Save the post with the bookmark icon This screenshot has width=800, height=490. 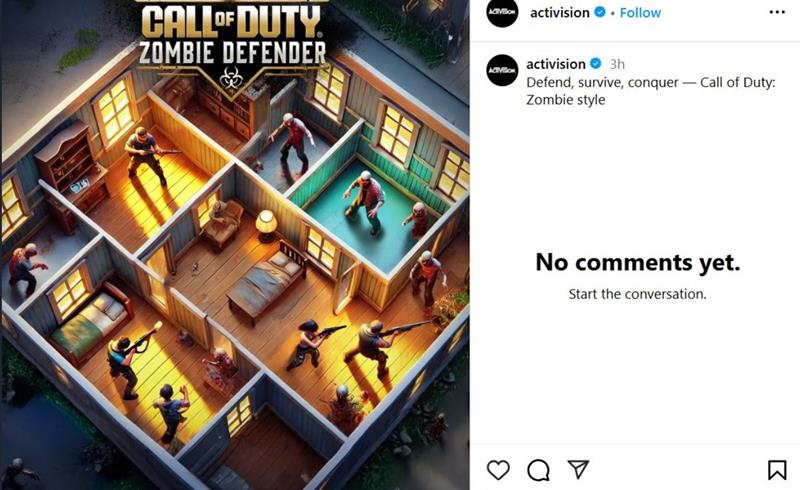(x=777, y=470)
